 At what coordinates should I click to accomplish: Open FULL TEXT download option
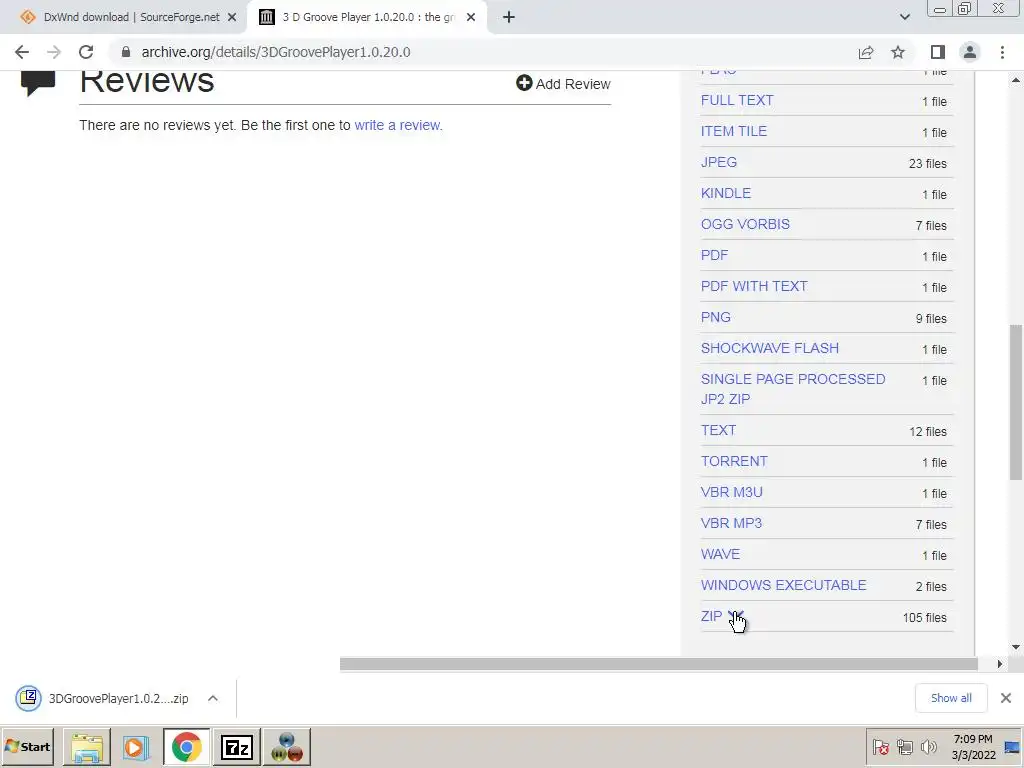click(x=737, y=101)
